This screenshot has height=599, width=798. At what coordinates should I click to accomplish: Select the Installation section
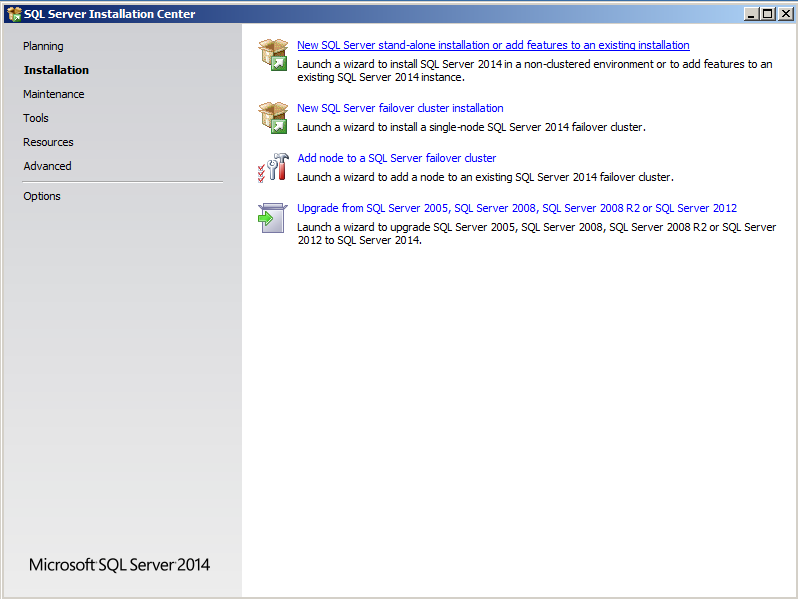tap(56, 70)
